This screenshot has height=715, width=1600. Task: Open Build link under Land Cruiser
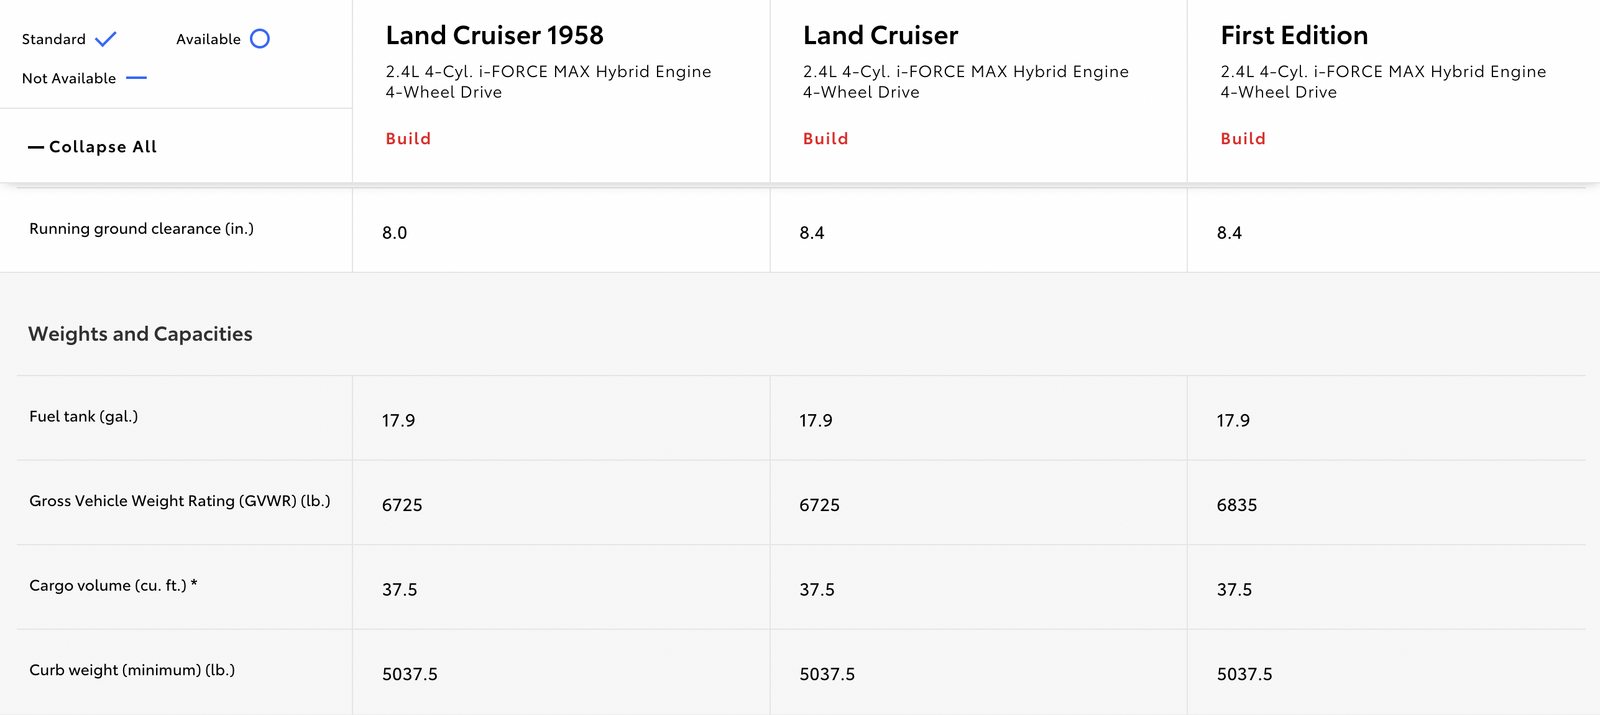[x=825, y=139]
